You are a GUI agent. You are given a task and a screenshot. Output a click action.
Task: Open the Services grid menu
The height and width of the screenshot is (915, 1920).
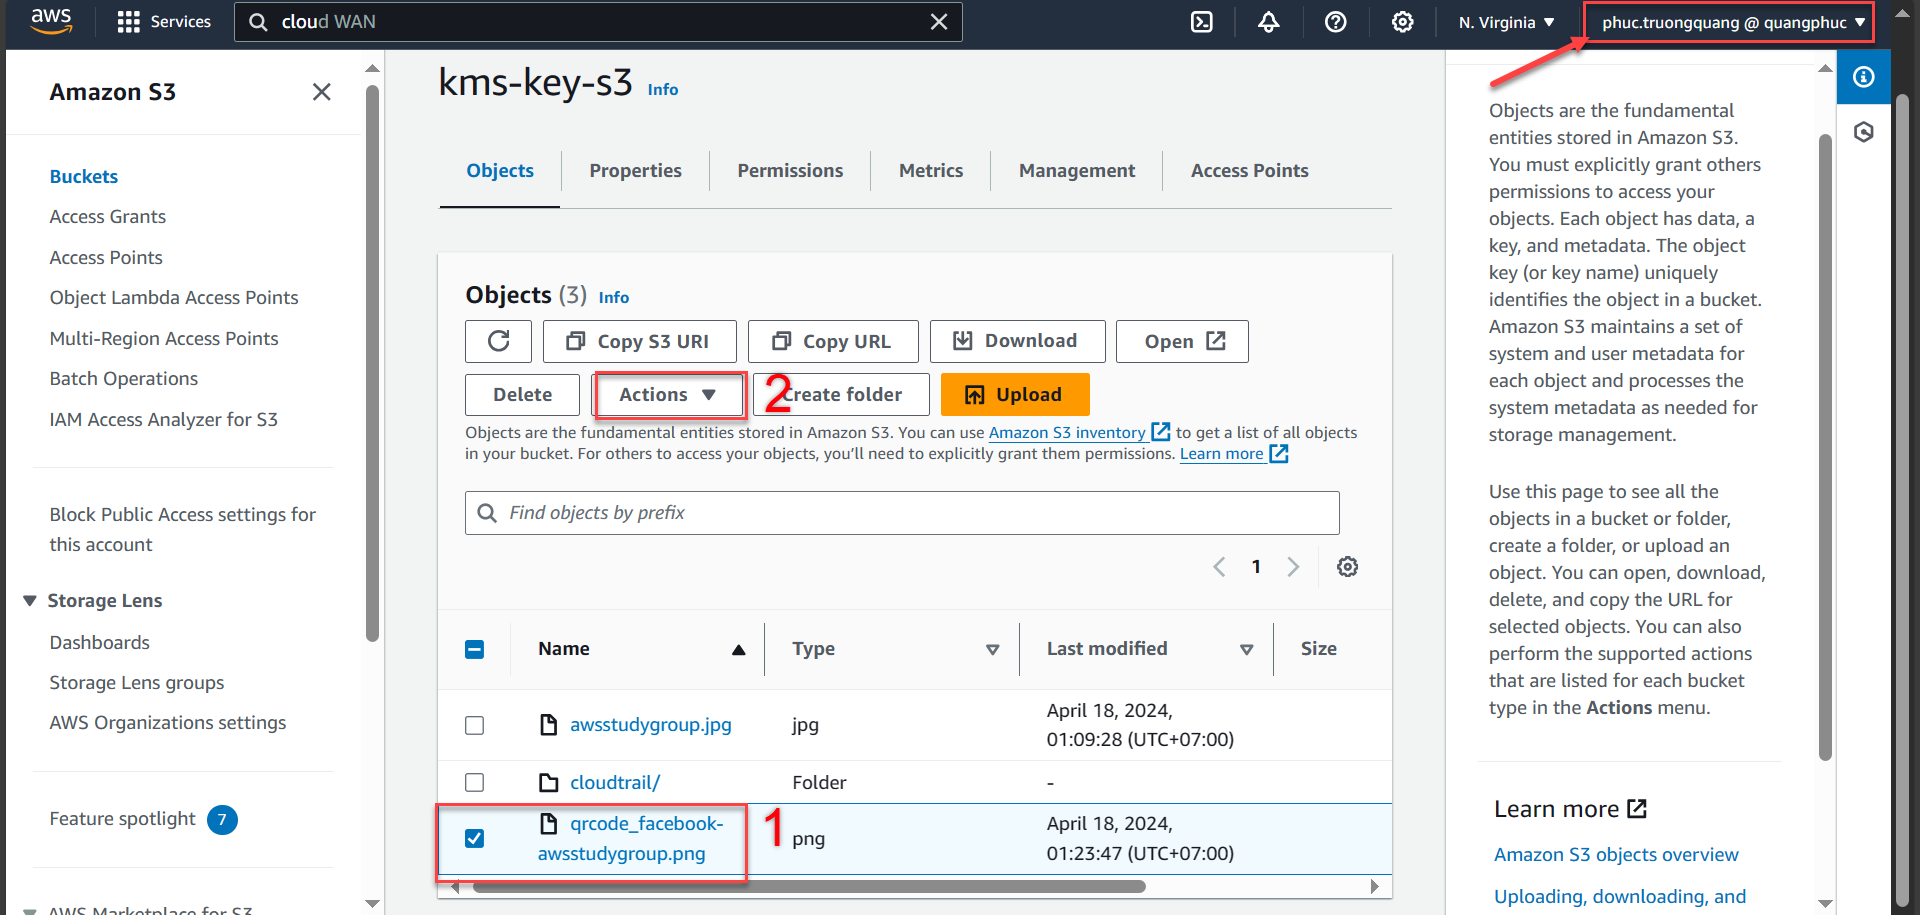[x=164, y=22]
